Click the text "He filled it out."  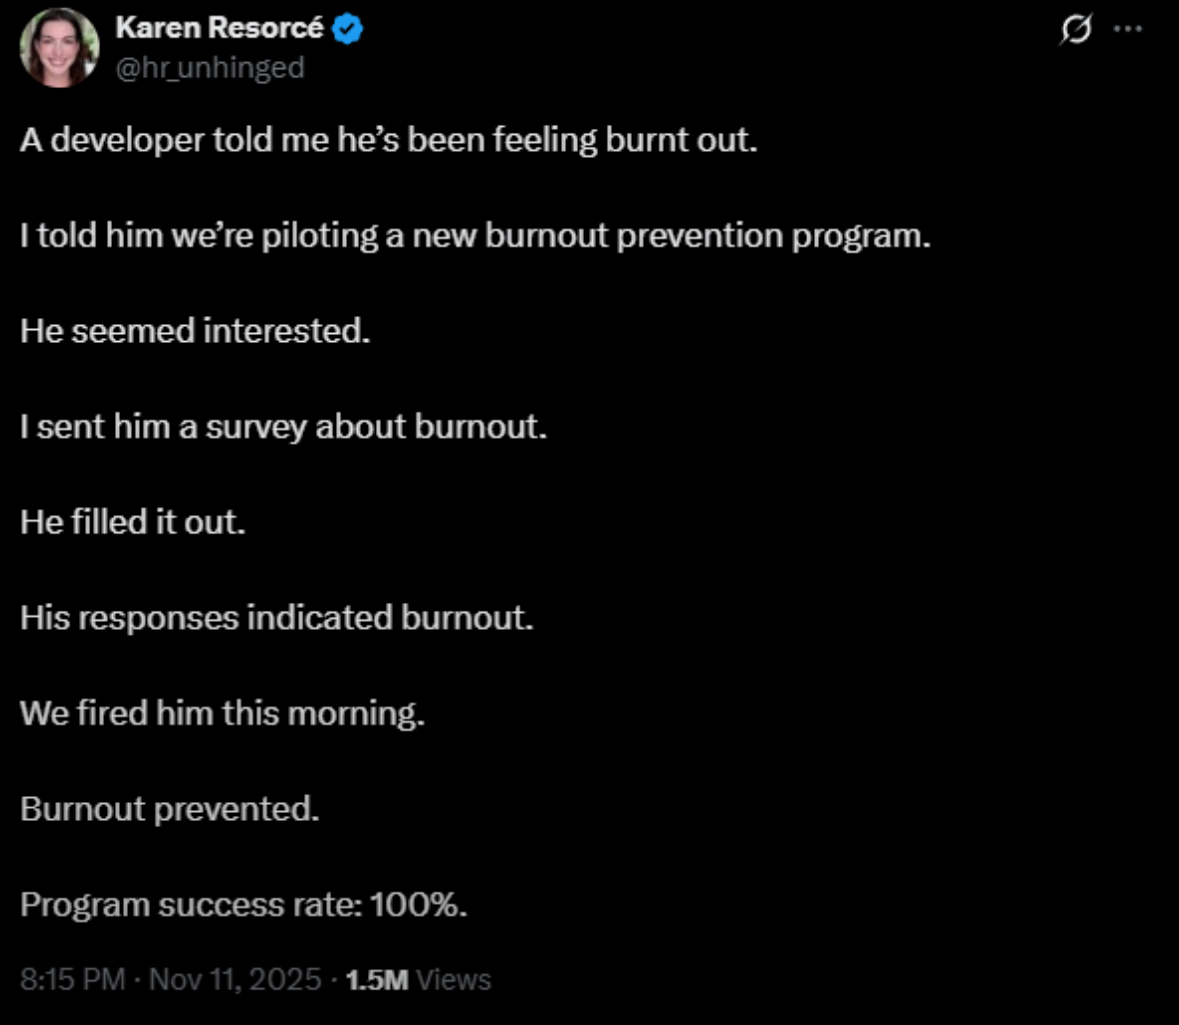click(132, 522)
